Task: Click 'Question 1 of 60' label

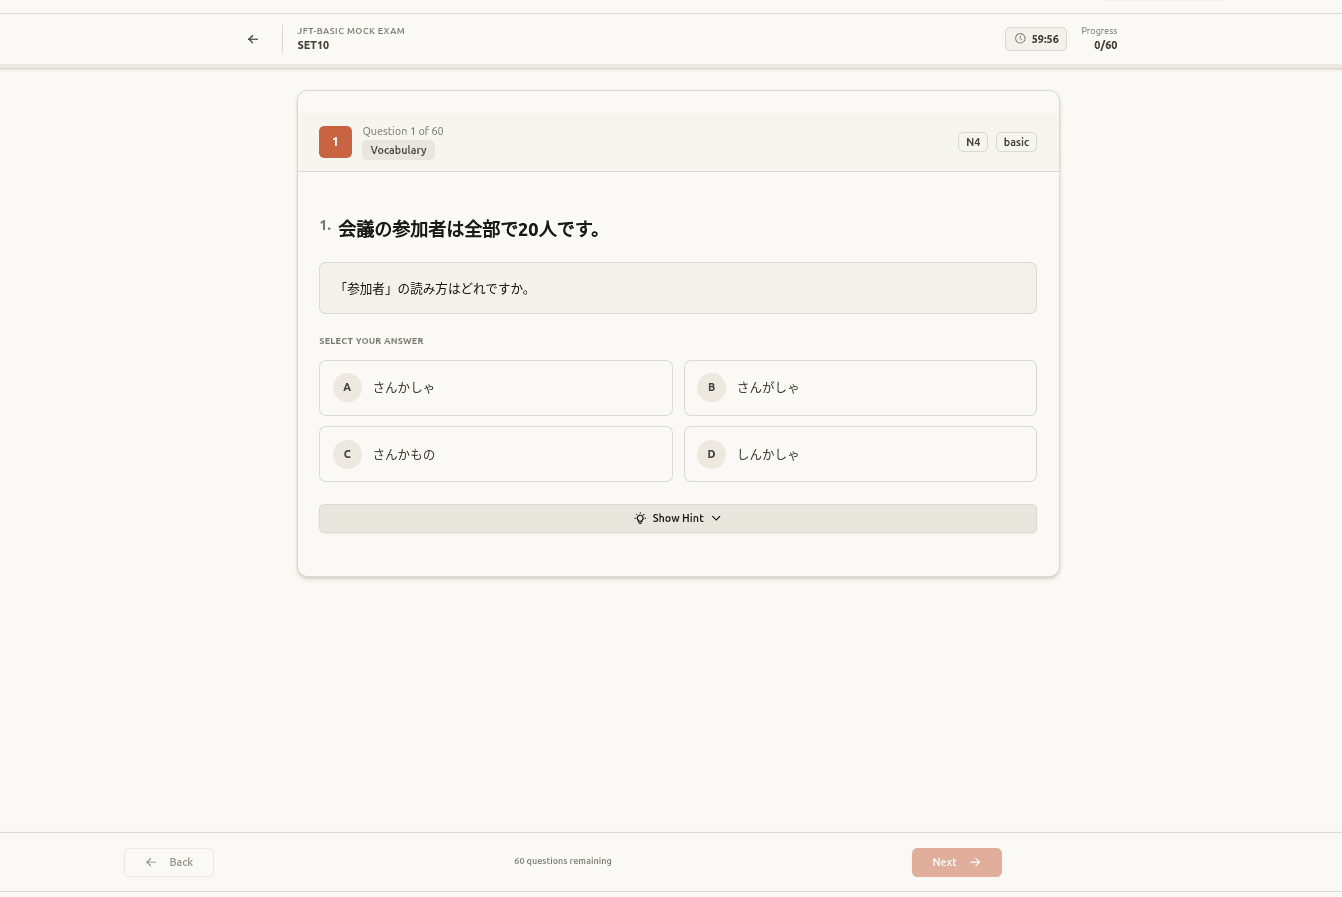Action: [403, 131]
